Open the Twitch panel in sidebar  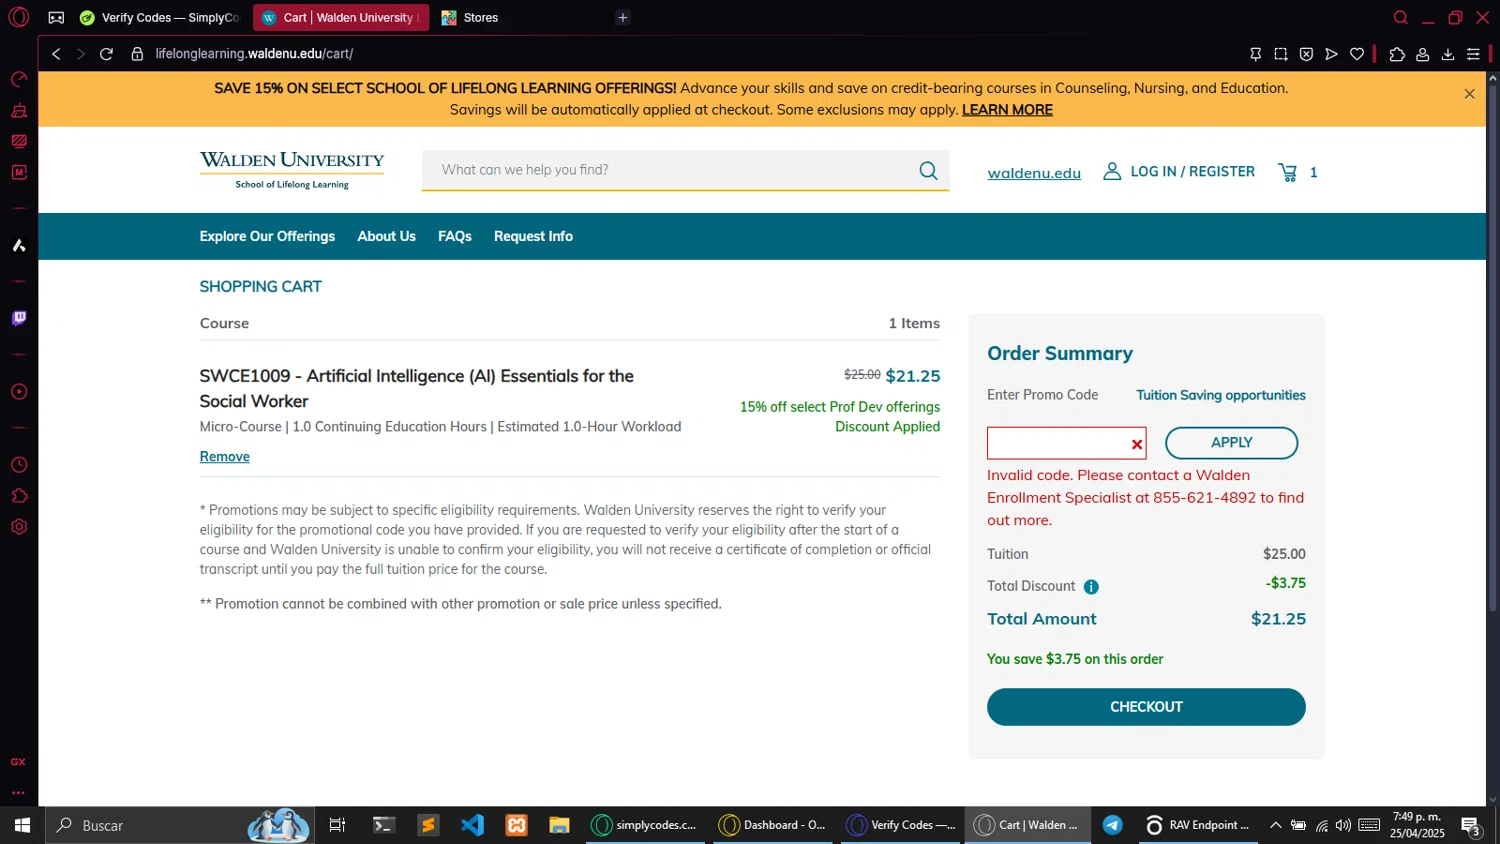(x=18, y=318)
